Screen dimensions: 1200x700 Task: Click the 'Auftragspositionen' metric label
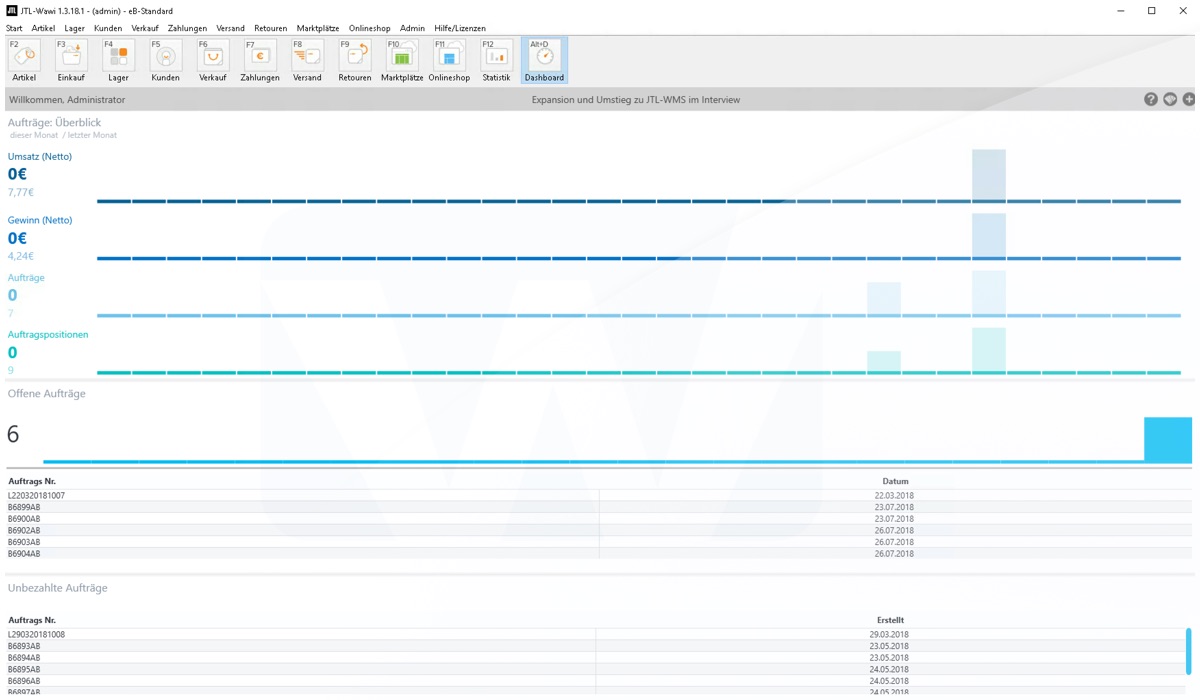(x=48, y=334)
